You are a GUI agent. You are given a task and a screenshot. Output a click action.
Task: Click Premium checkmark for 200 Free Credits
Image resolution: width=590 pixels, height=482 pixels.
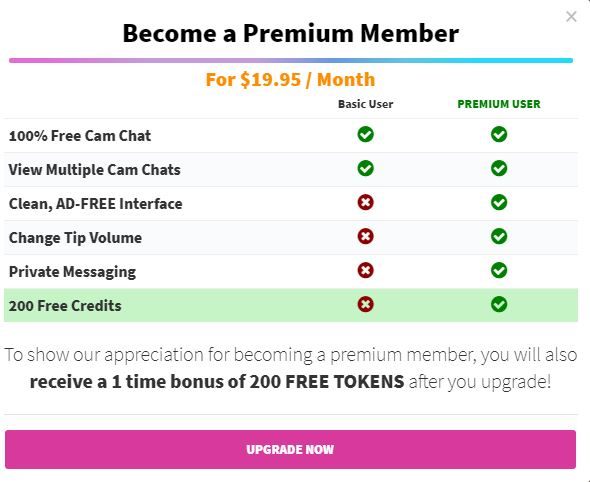coord(499,304)
